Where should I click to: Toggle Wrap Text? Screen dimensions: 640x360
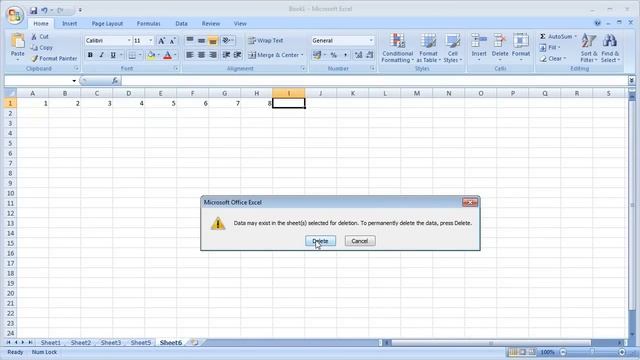pyautogui.click(x=266, y=40)
